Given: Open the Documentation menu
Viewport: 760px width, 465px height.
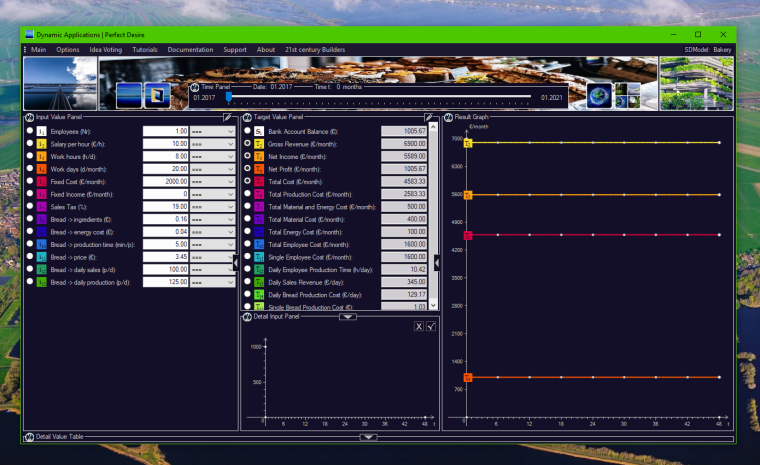Looking at the screenshot, I should pyautogui.click(x=190, y=49).
